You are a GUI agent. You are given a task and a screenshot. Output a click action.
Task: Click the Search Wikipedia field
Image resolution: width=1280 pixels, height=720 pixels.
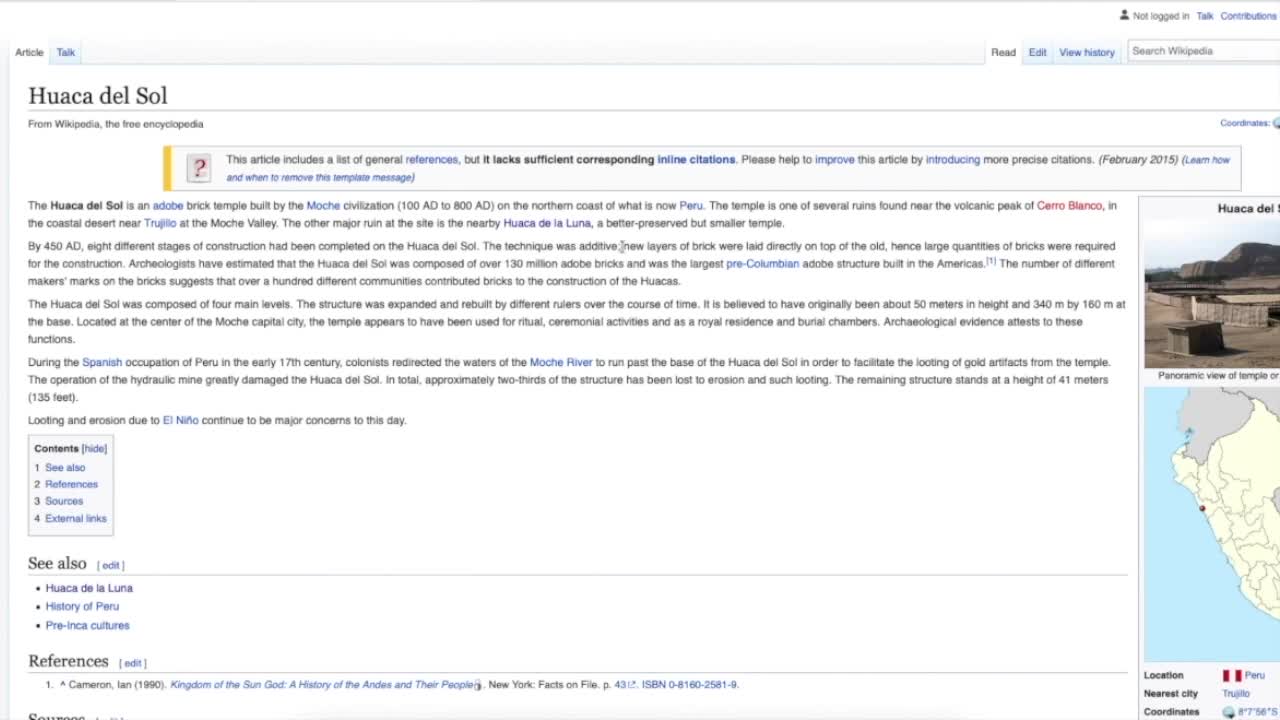tap(1204, 51)
